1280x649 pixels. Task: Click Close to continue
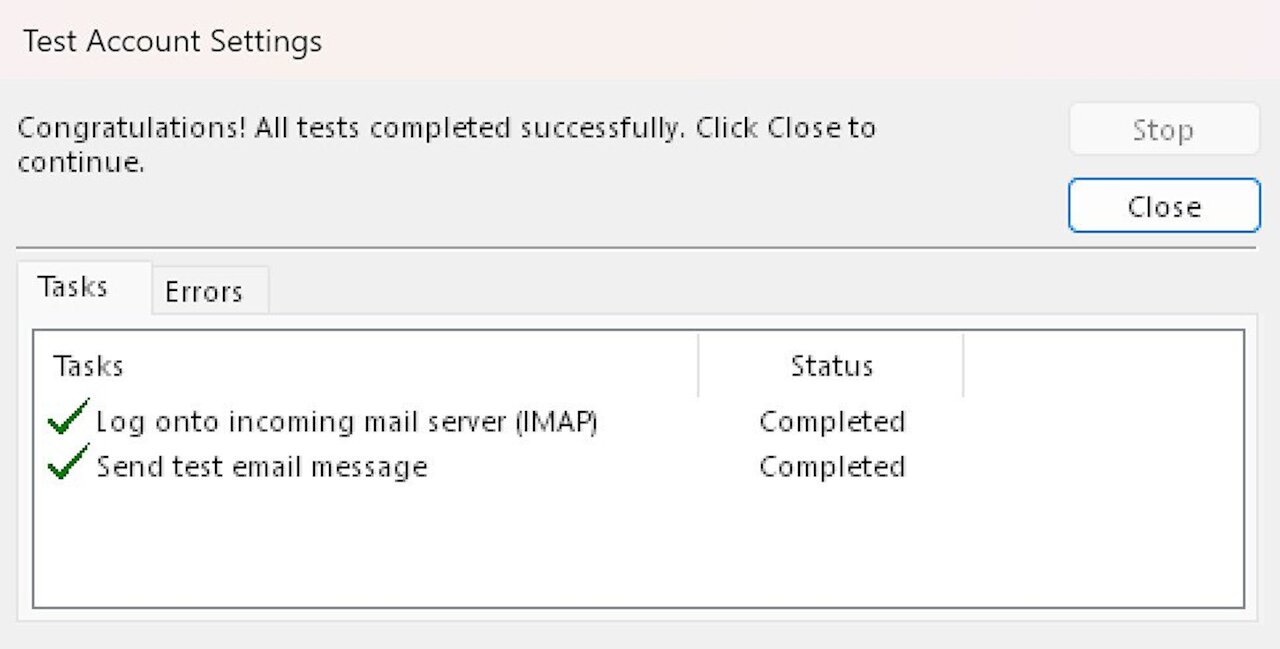point(1163,205)
